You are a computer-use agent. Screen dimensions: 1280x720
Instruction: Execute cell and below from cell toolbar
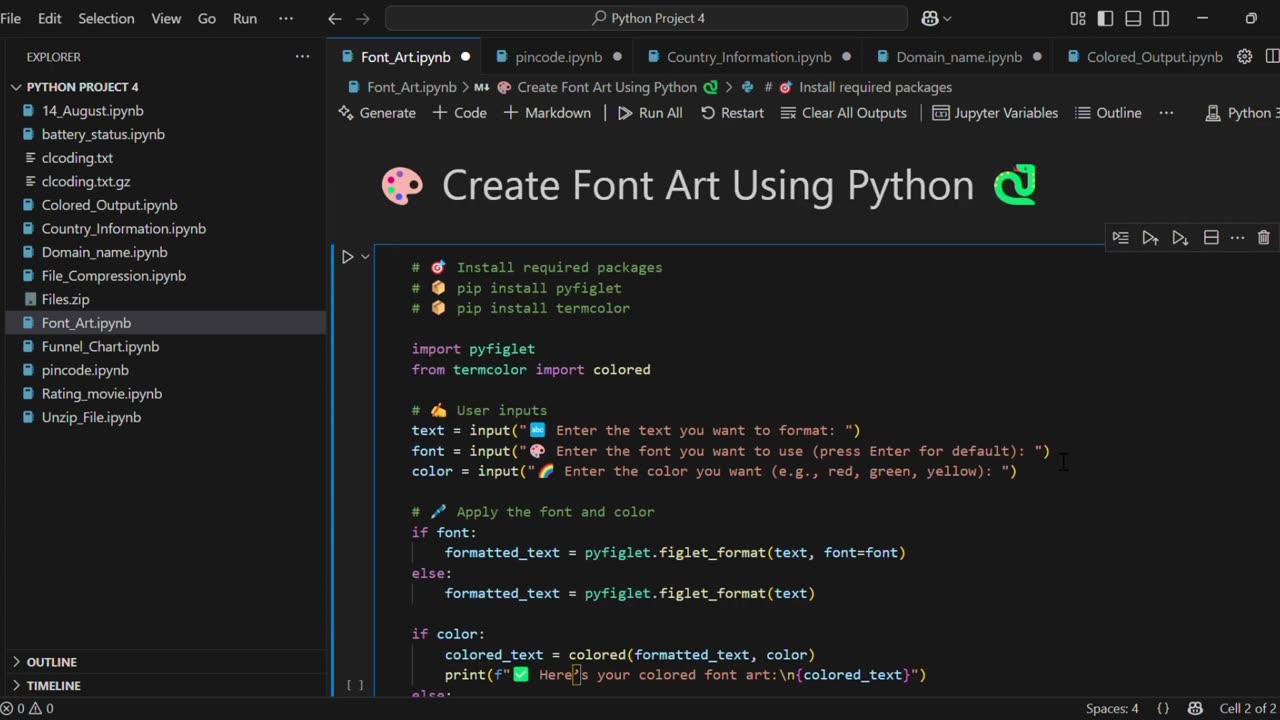click(1180, 238)
